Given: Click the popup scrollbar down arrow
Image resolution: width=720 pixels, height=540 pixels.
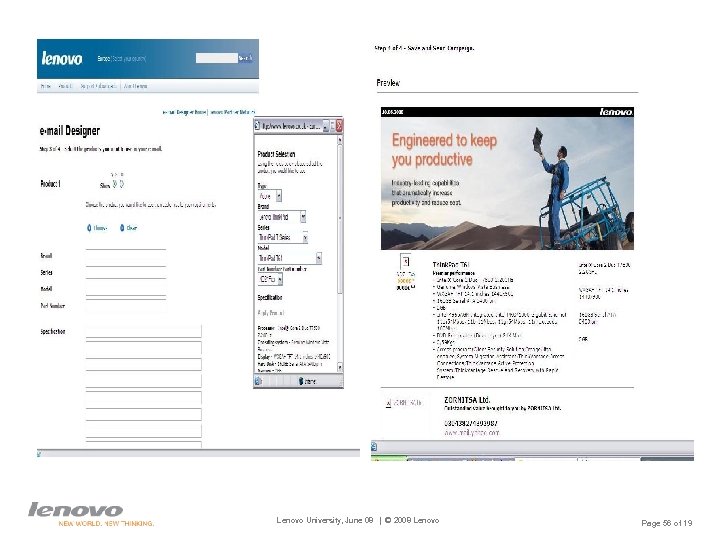Looking at the screenshot, I should point(340,367).
